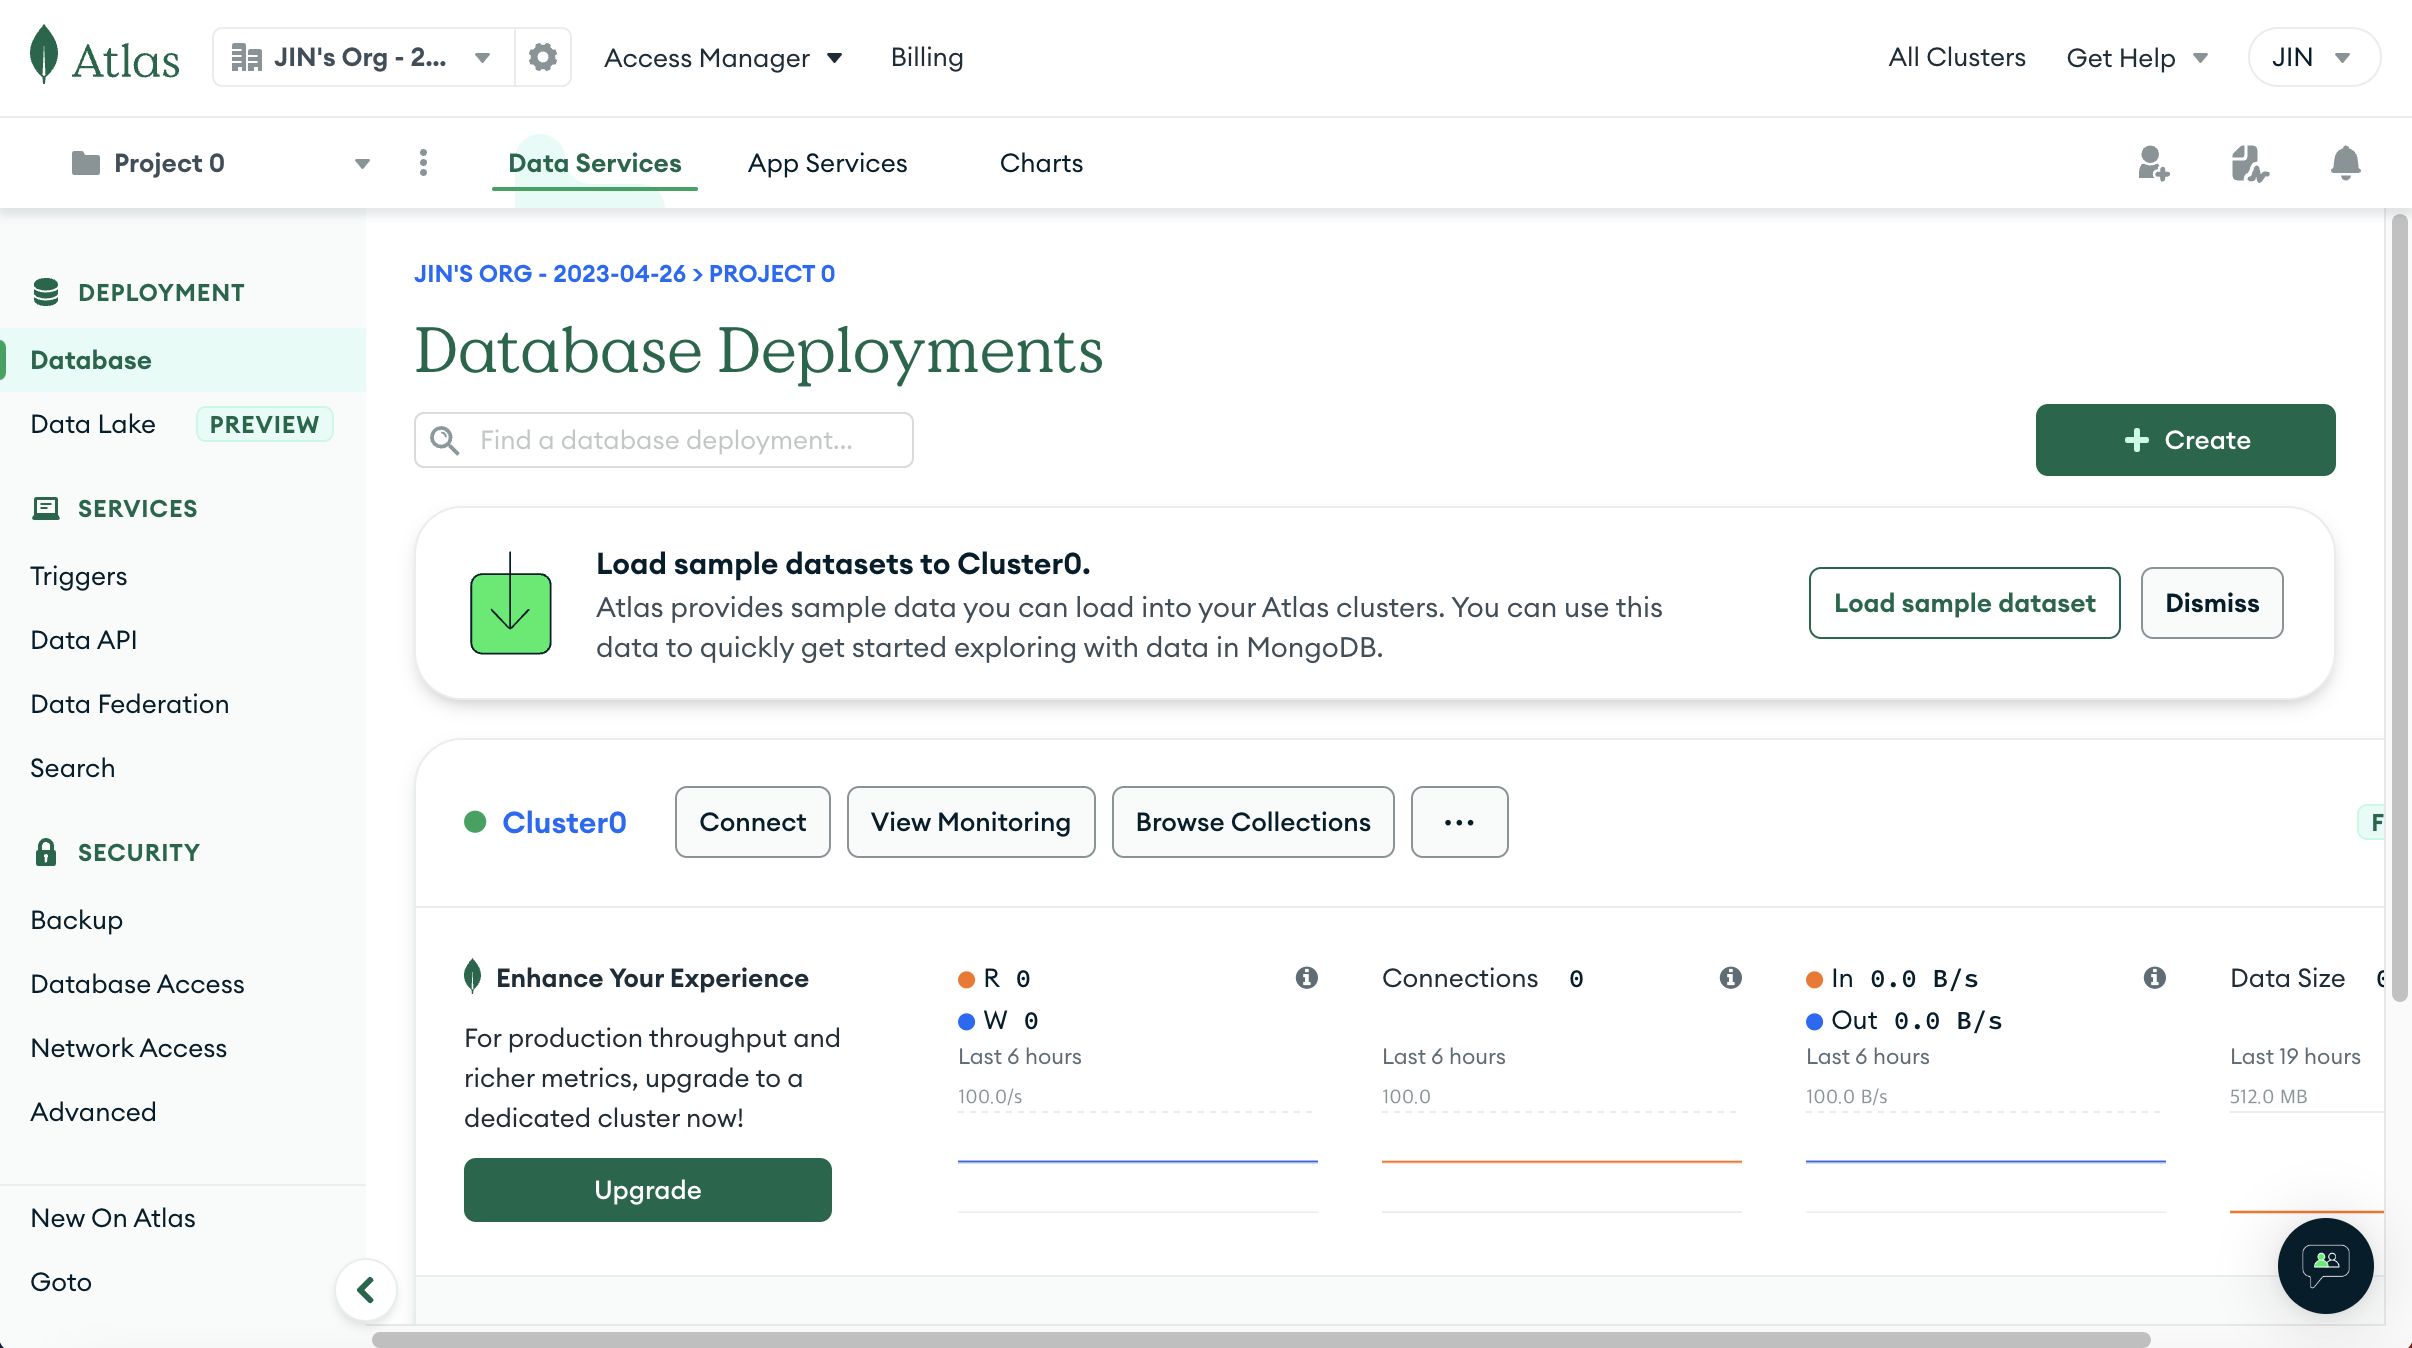Open Data Lake in the sidebar

point(93,424)
